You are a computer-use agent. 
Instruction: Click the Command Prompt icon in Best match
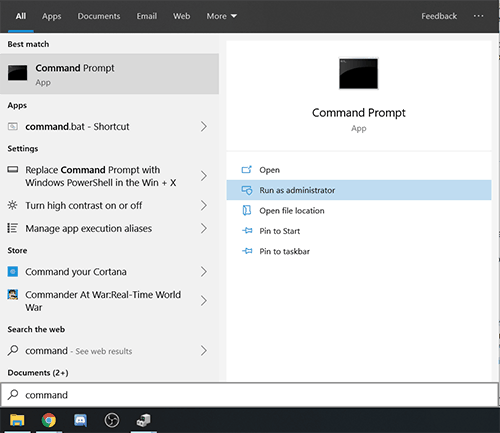click(x=17, y=73)
